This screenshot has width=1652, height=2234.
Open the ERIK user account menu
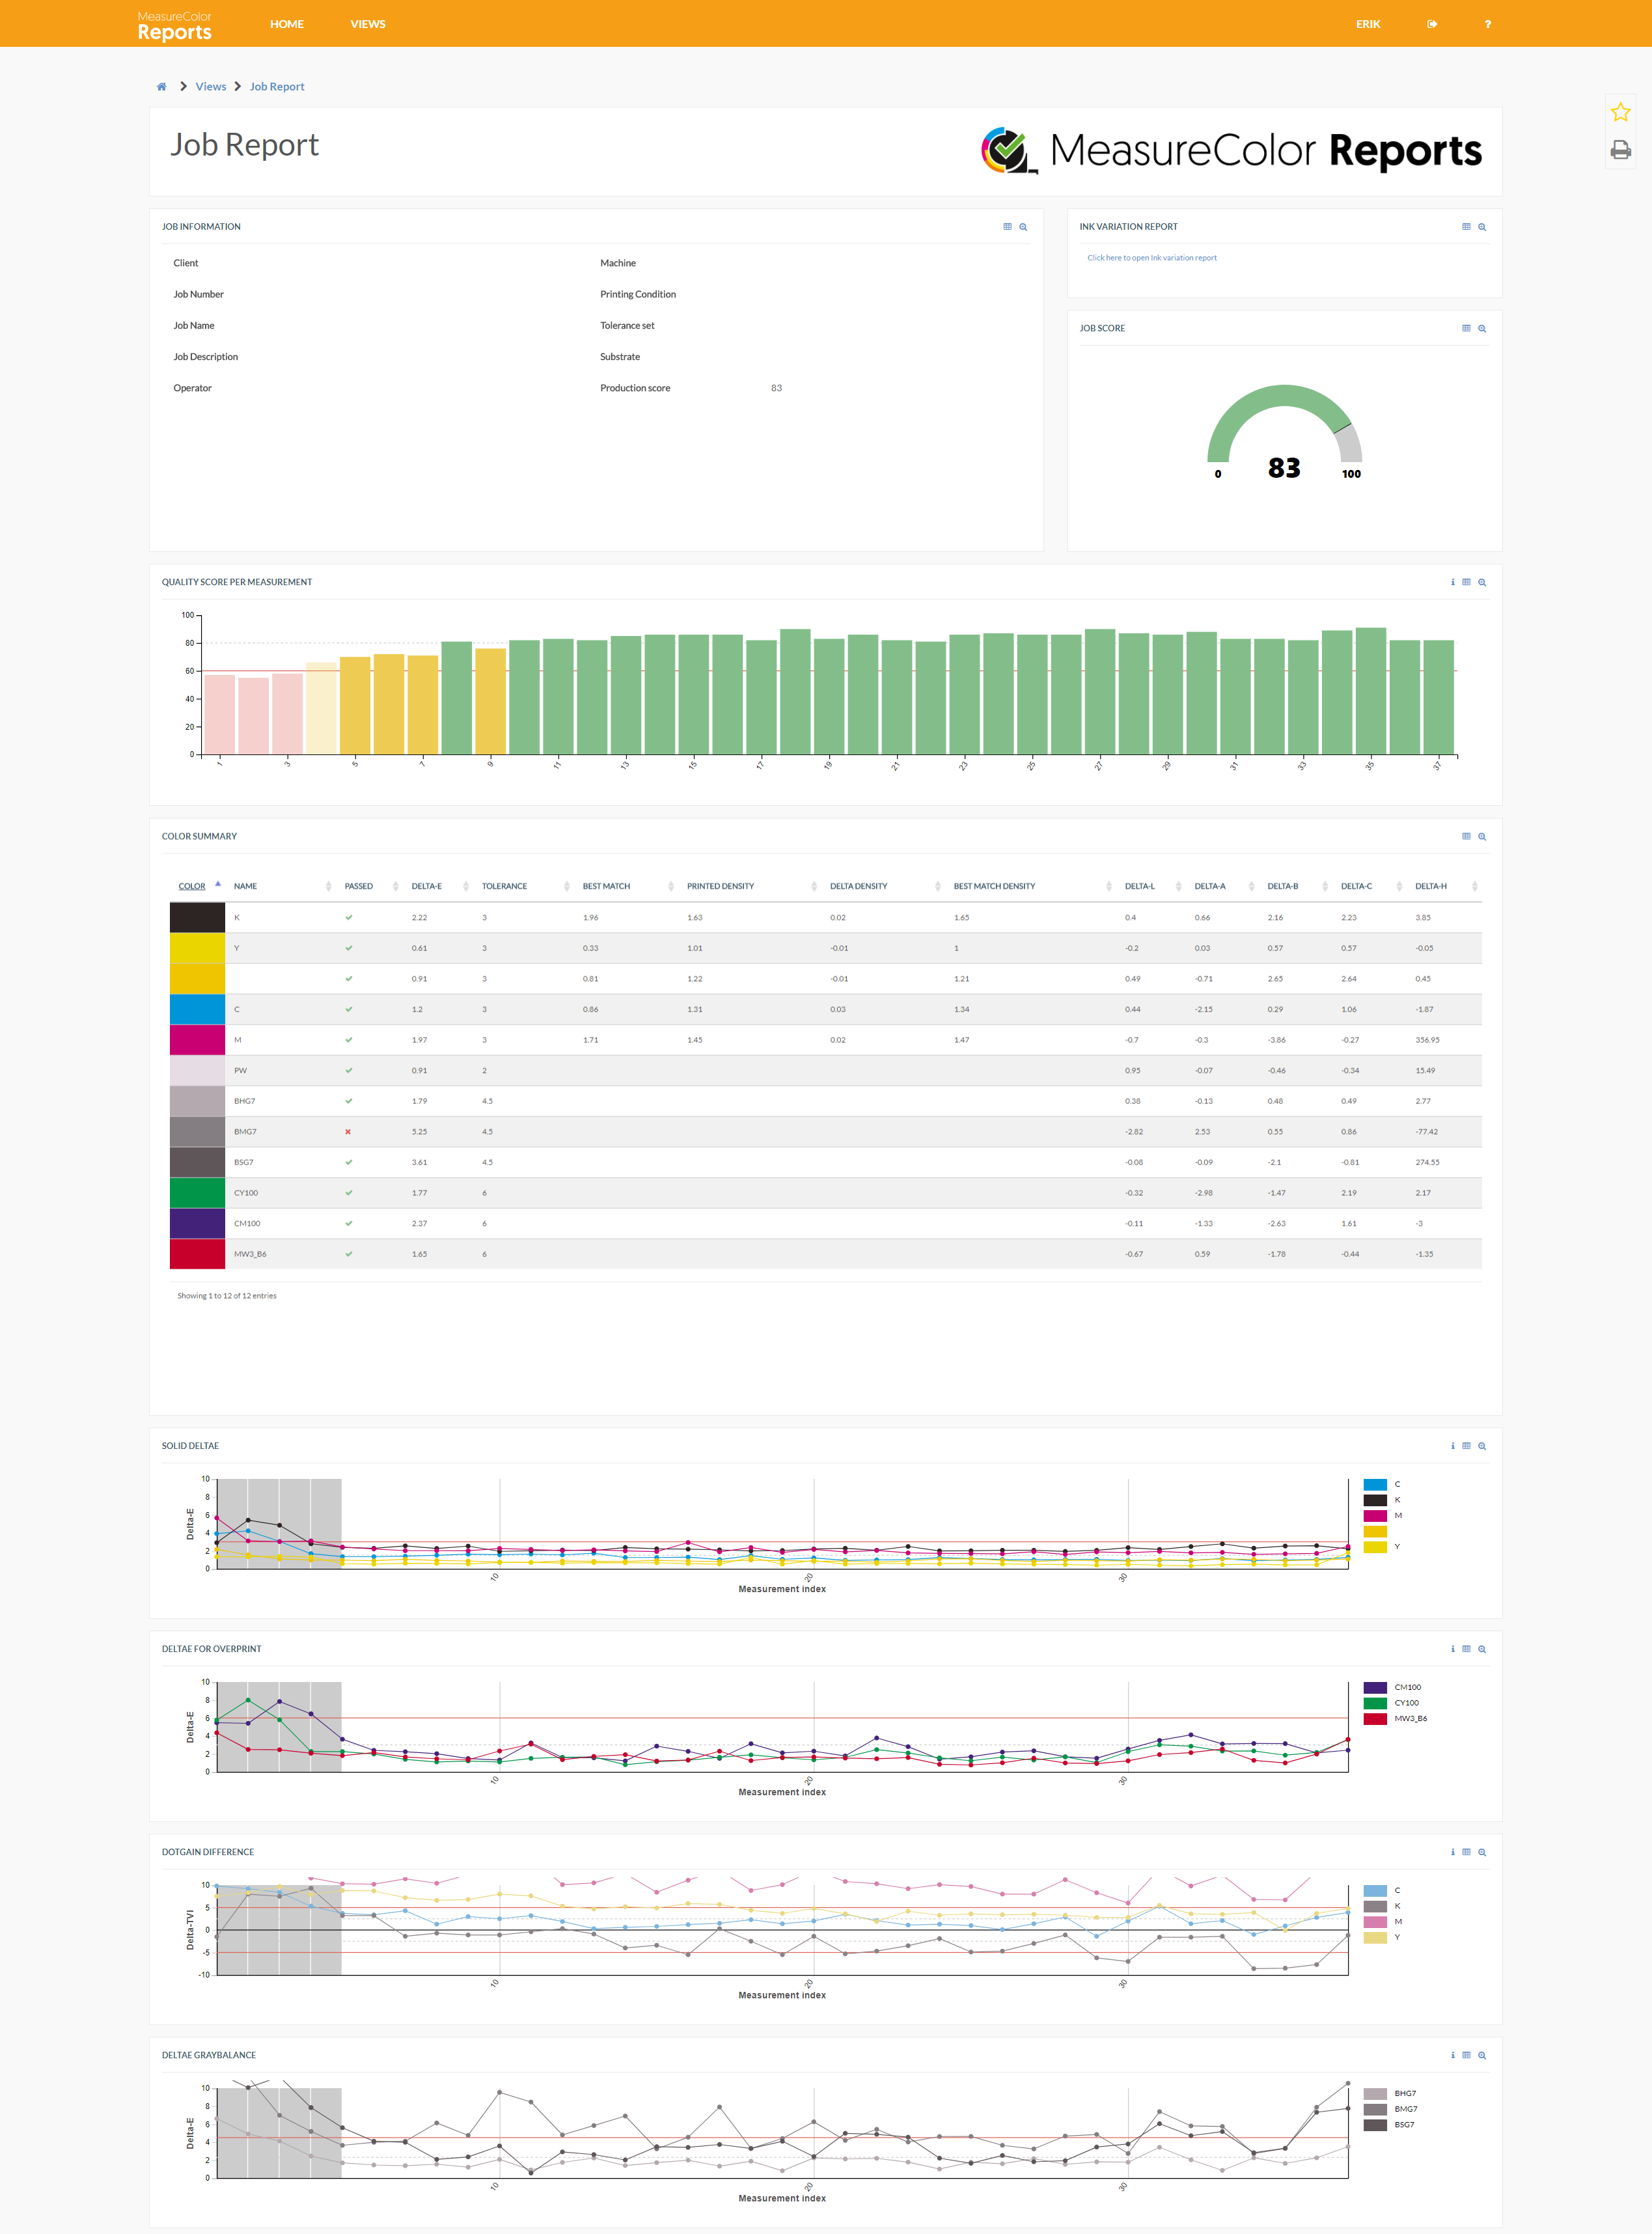(x=1368, y=23)
